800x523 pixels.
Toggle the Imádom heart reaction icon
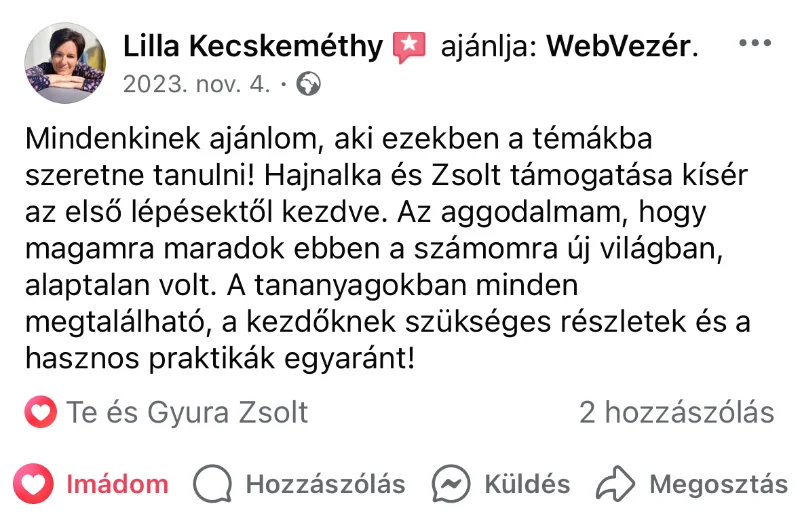pyautogui.click(x=35, y=485)
